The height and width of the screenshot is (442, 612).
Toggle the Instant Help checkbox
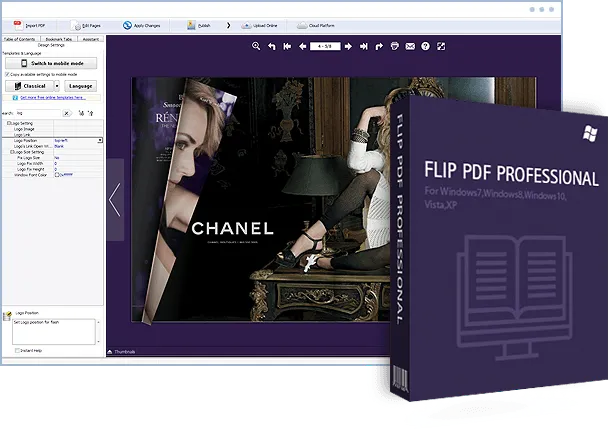click(17, 351)
